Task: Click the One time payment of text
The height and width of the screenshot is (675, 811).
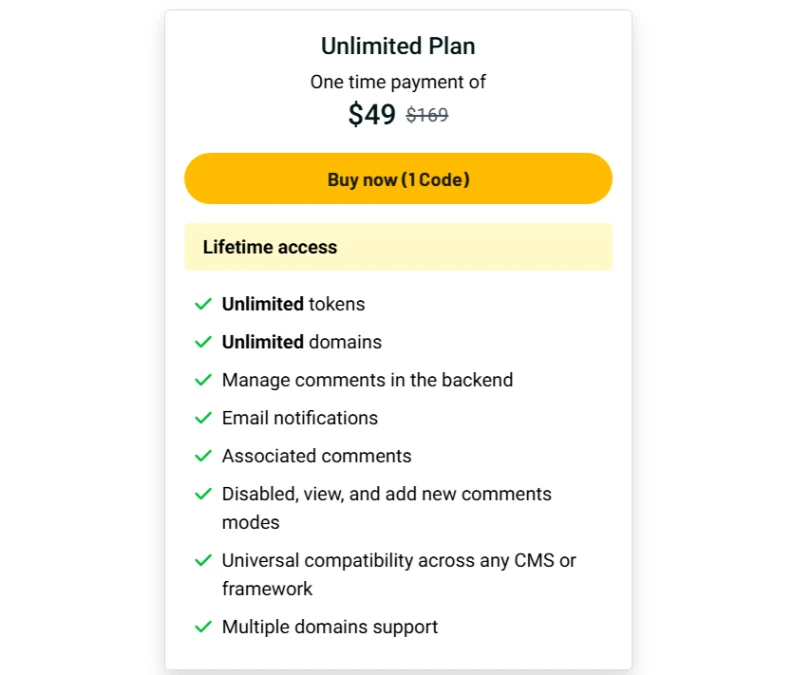Action: pyautogui.click(x=398, y=82)
